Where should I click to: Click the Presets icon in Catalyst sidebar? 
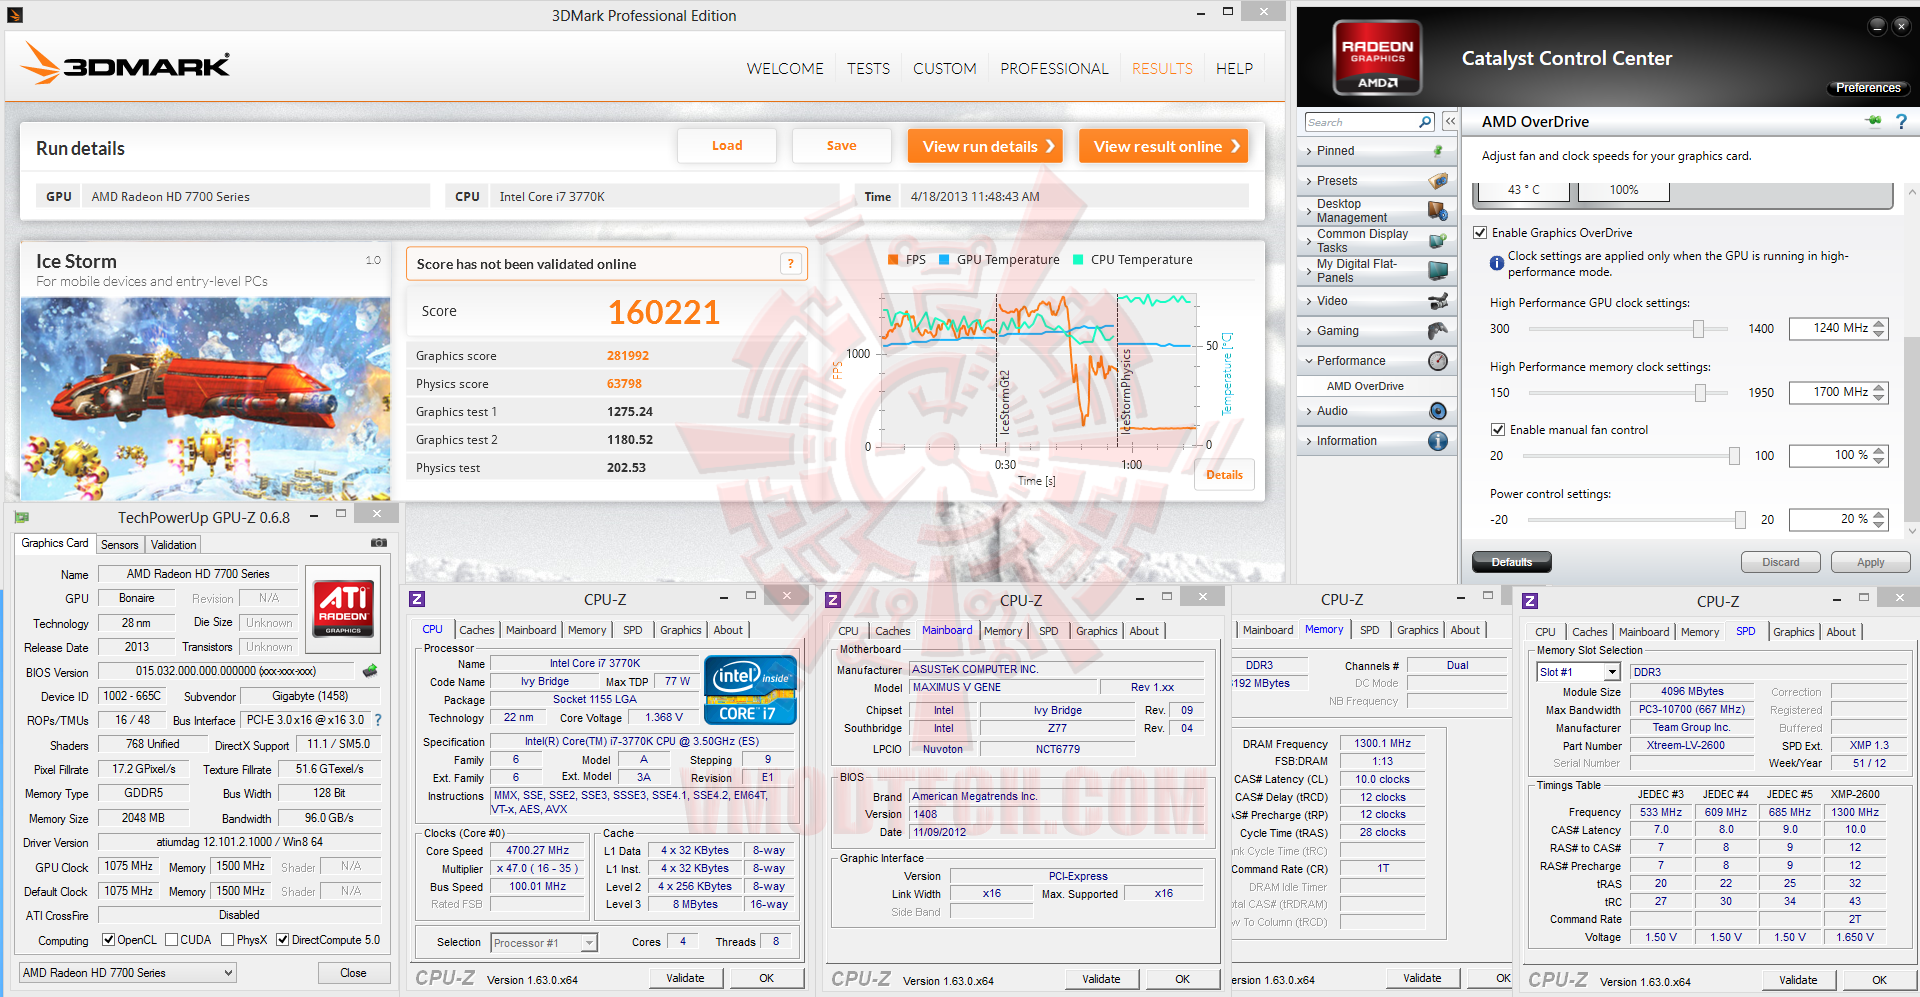(1438, 181)
